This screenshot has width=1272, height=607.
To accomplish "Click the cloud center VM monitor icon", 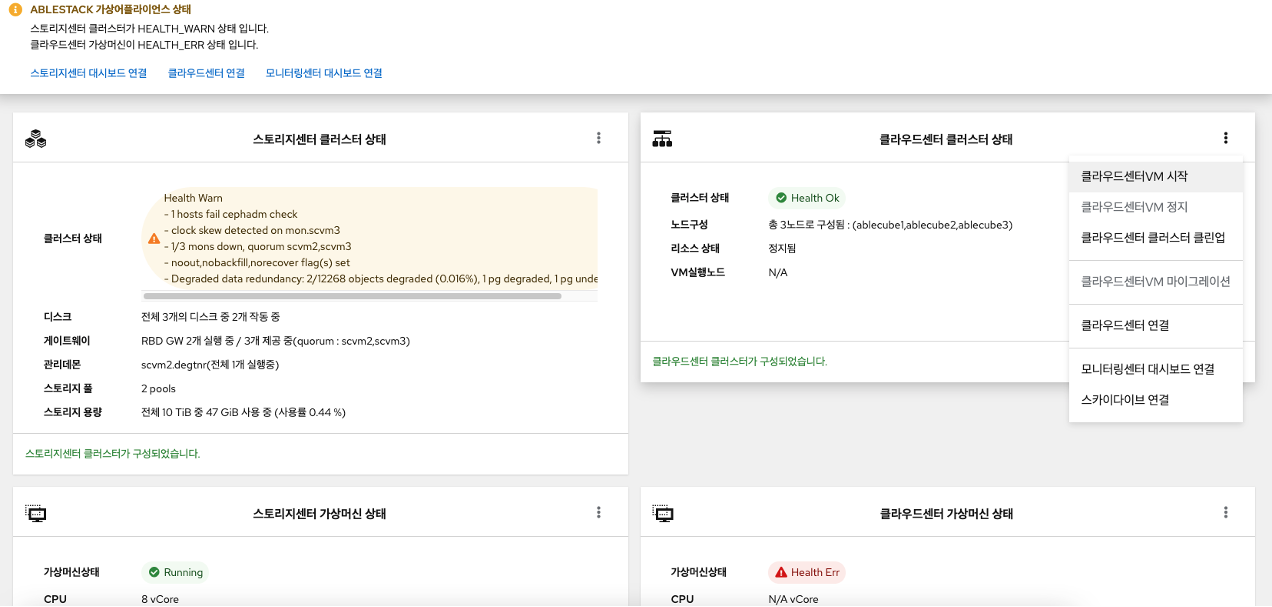I will (x=662, y=513).
